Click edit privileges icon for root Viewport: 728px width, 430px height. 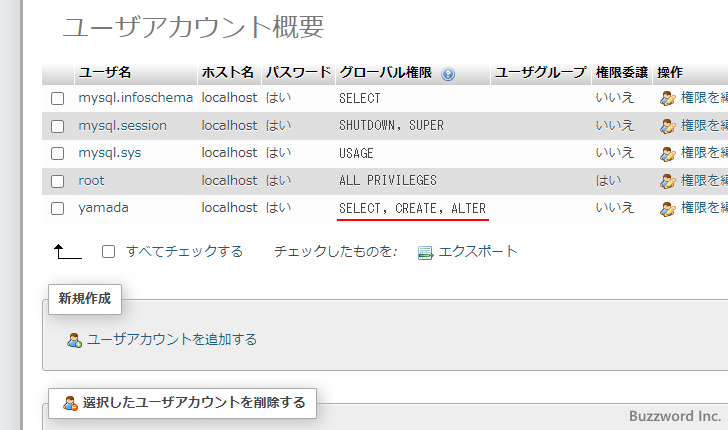[x=668, y=181]
